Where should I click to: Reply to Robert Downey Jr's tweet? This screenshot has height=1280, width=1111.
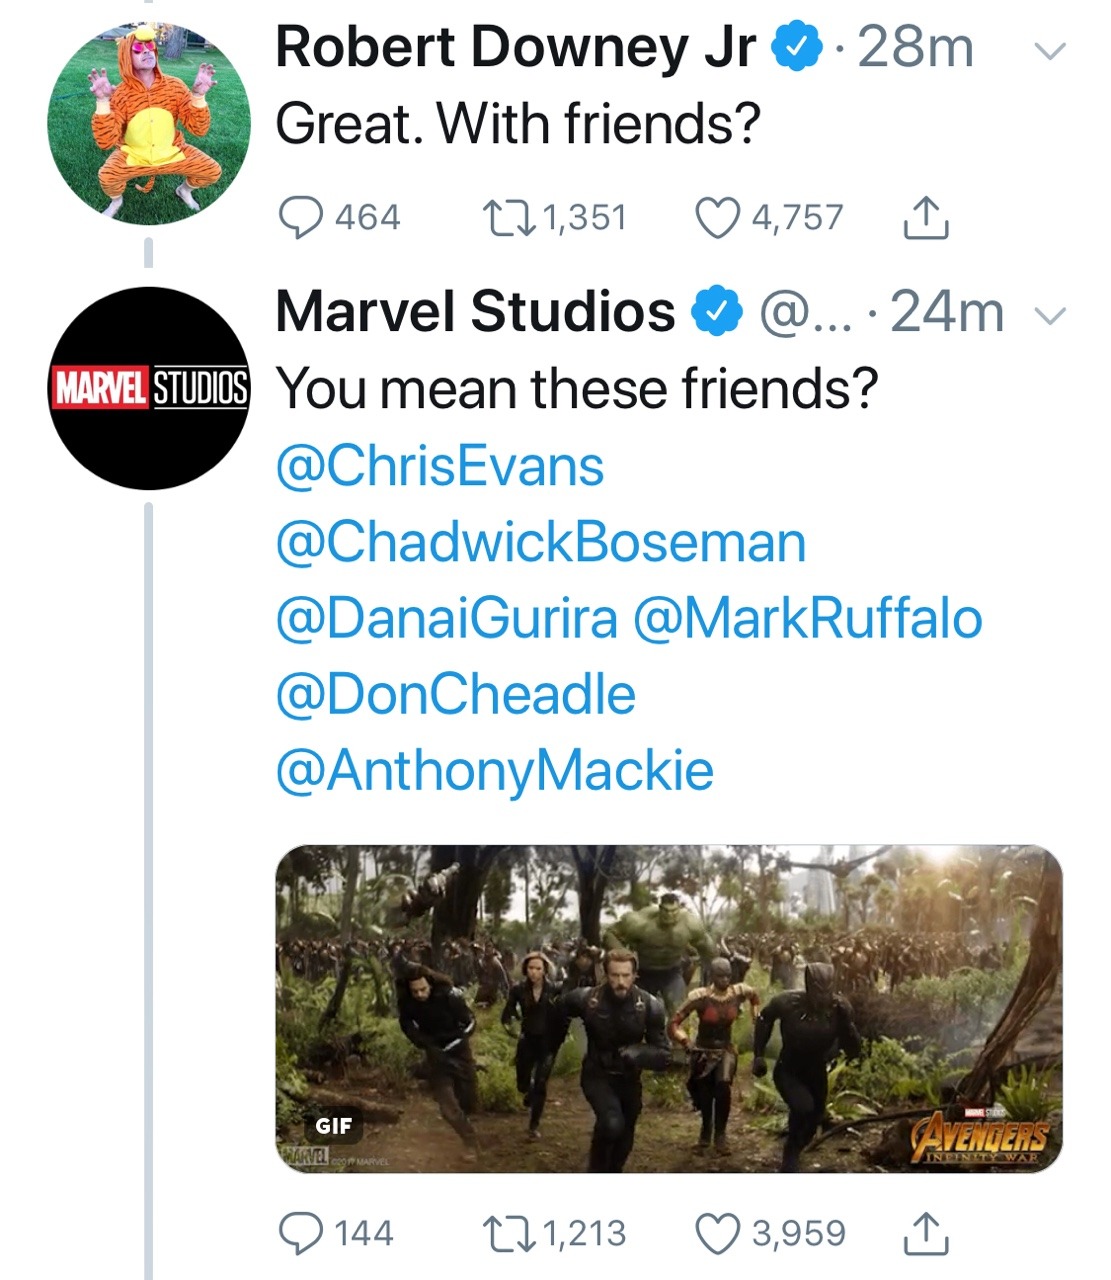[299, 218]
